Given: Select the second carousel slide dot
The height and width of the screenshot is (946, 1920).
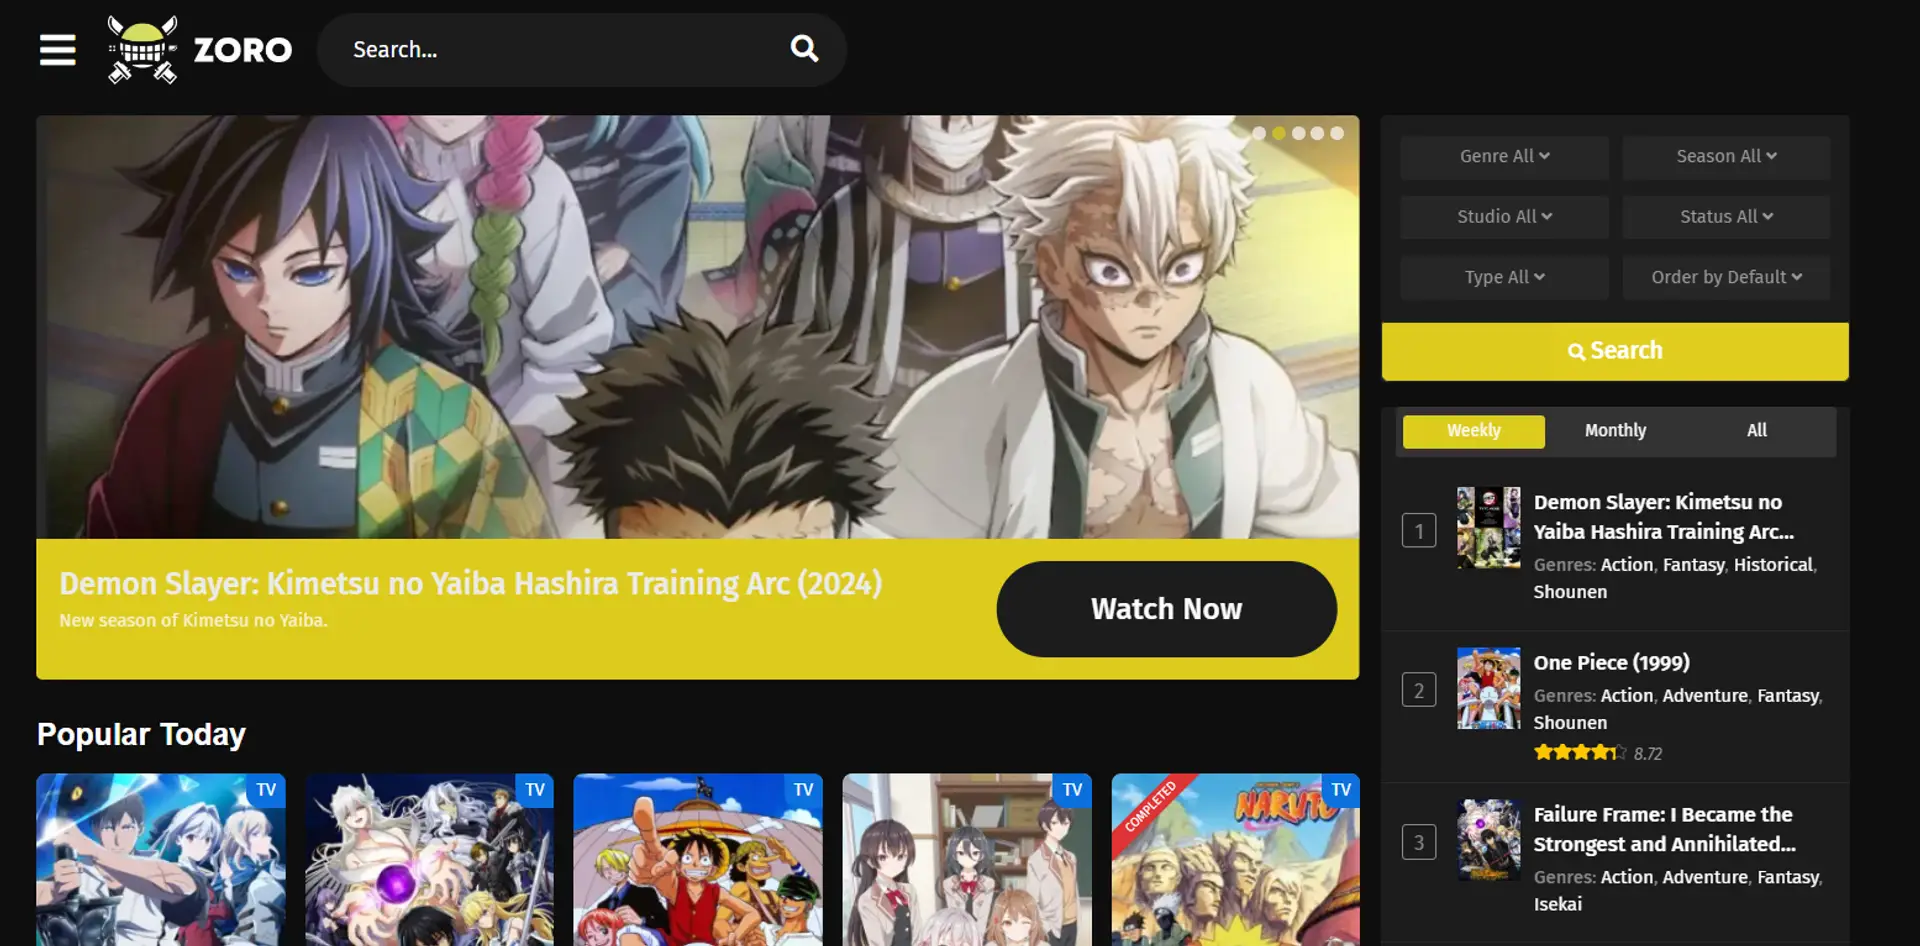Looking at the screenshot, I should [x=1279, y=133].
